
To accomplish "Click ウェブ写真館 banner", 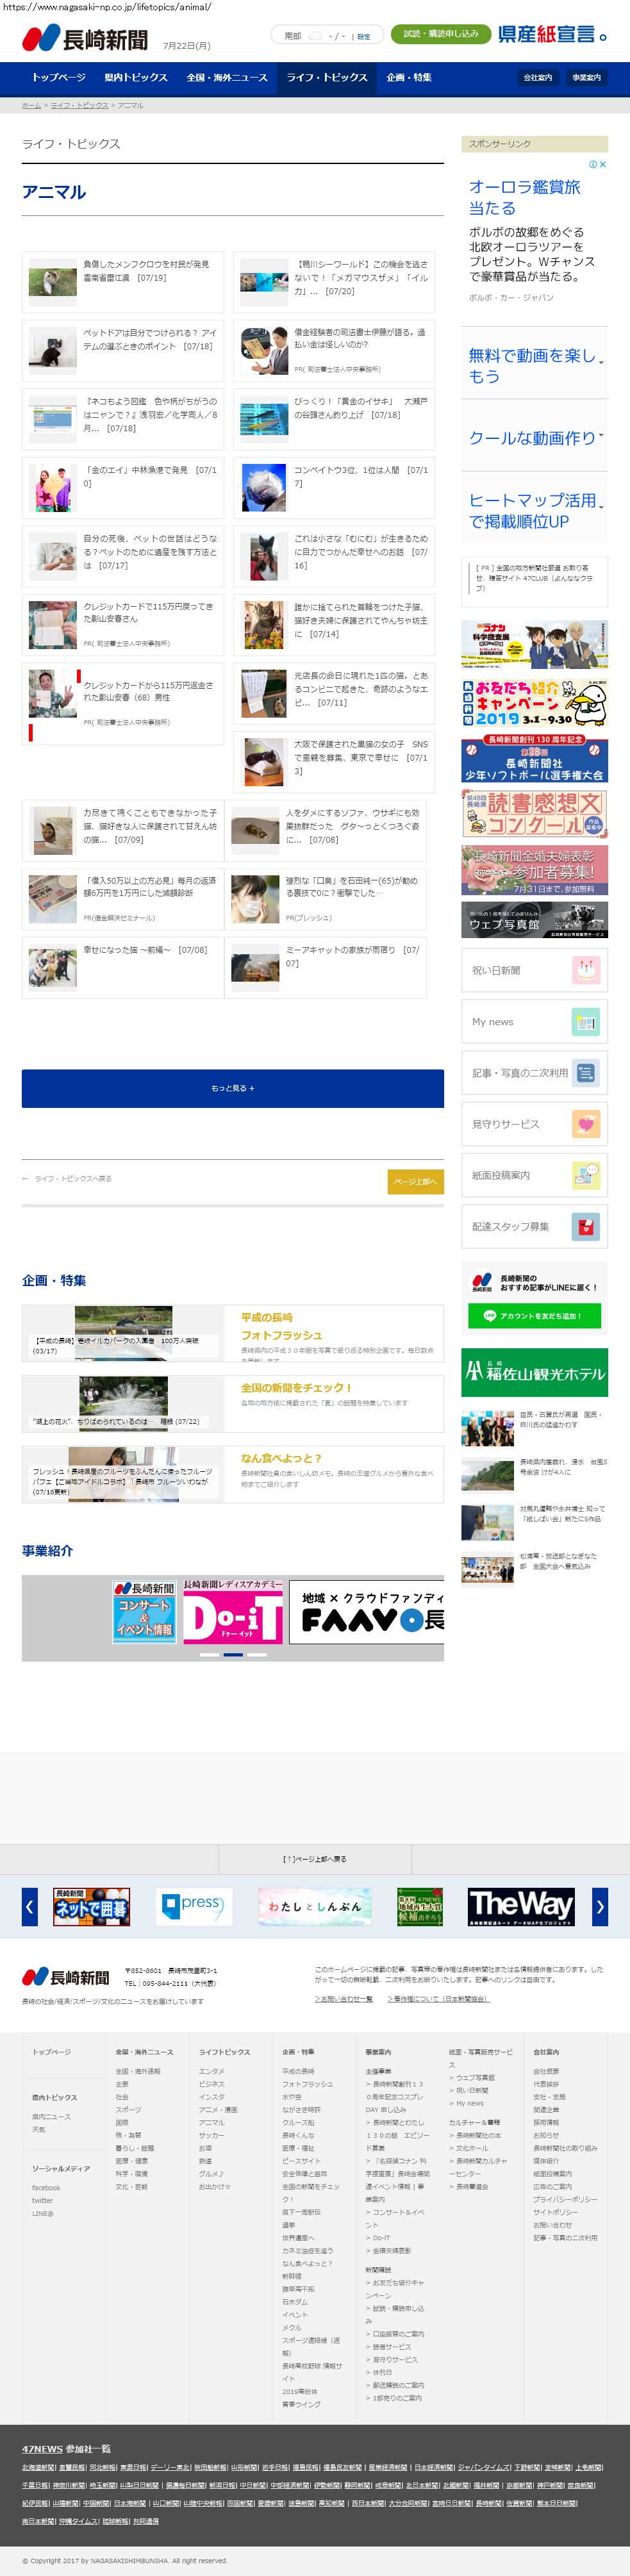I will 534,920.
